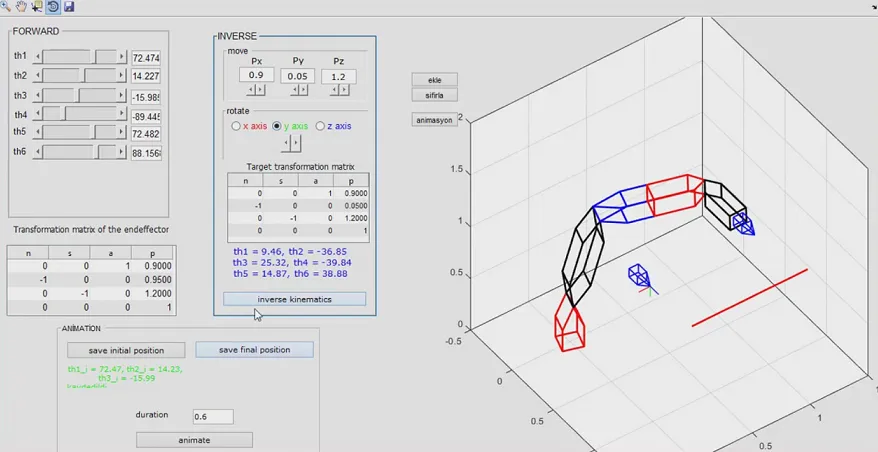This screenshot has height=452, width=878.
Task: Click th1 slider right arrow
Action: point(122,57)
